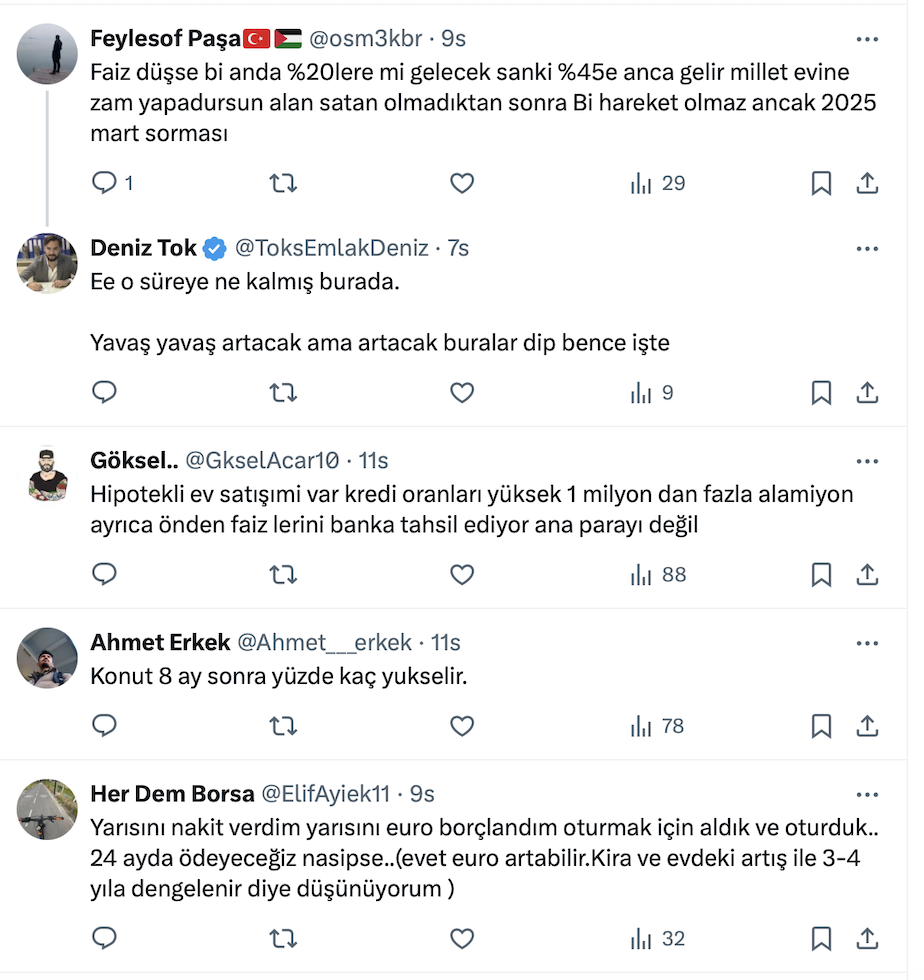924x980 pixels.
Task: Share Göksel's tweet
Action: [x=868, y=575]
